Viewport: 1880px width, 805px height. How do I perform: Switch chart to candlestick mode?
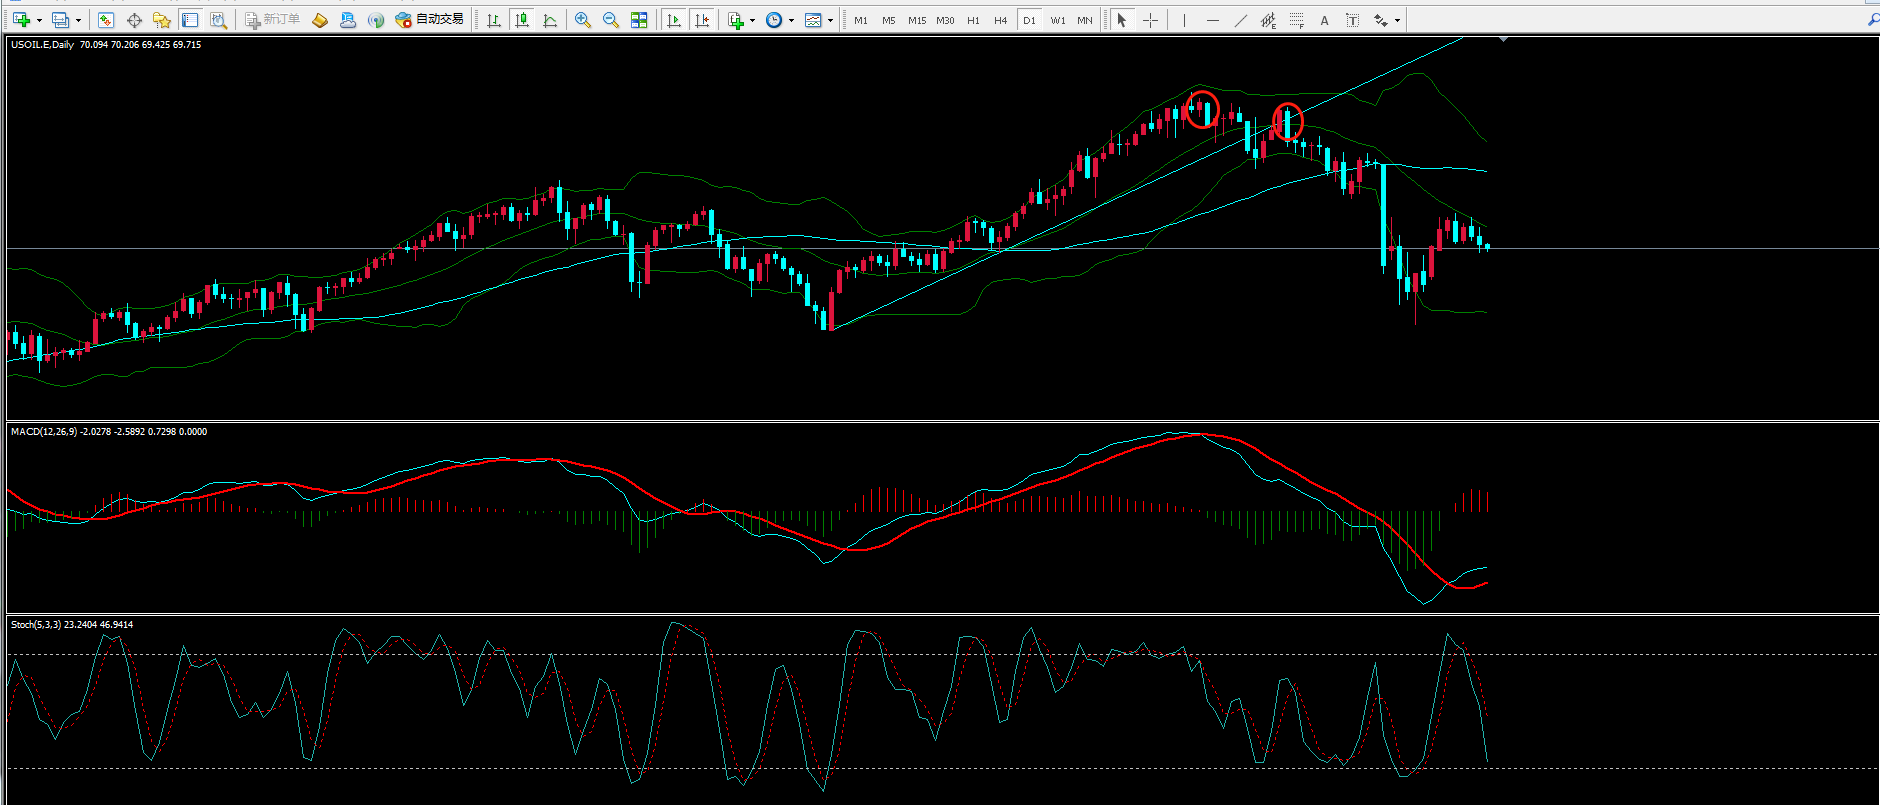pyautogui.click(x=522, y=20)
